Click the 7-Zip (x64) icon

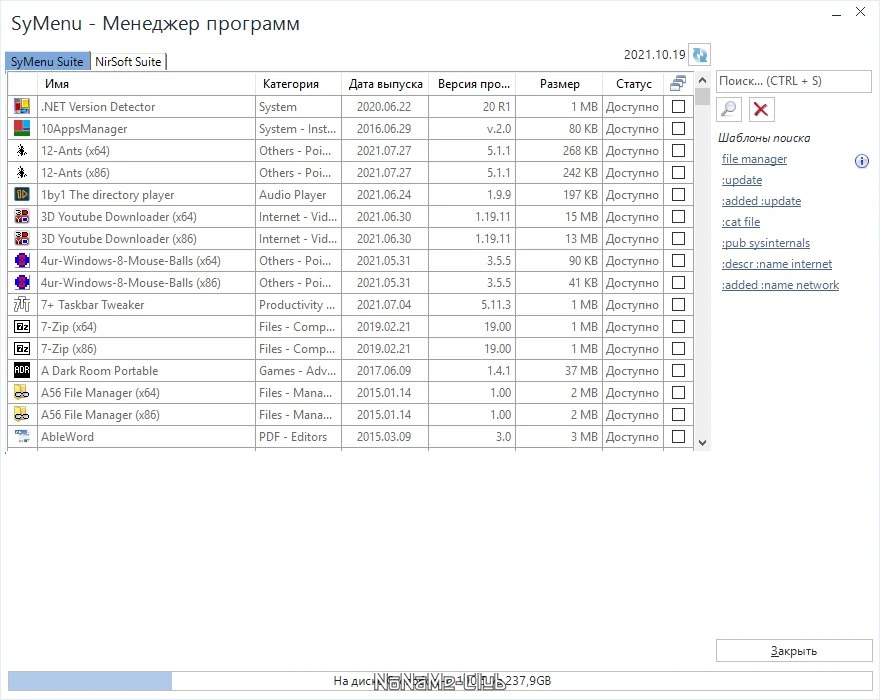pos(22,326)
